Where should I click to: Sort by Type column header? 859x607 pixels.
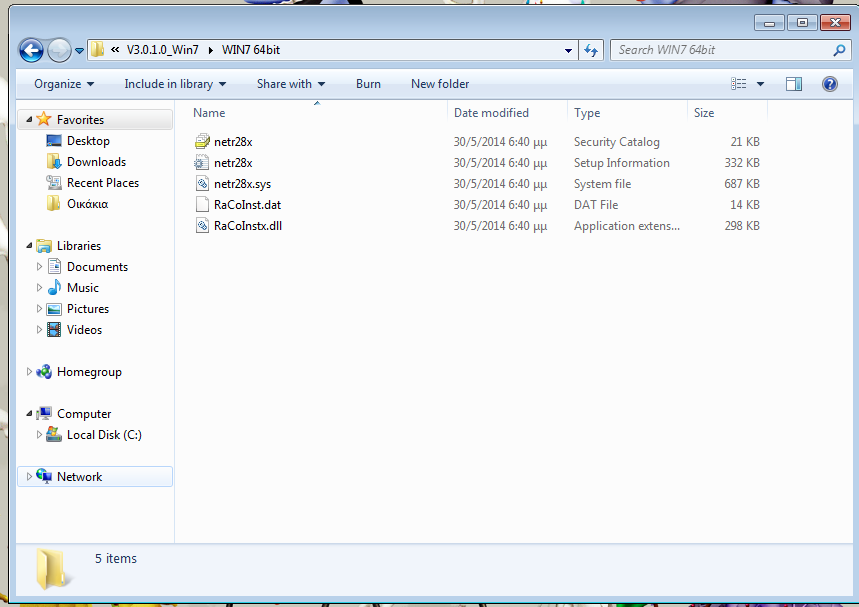coord(627,113)
